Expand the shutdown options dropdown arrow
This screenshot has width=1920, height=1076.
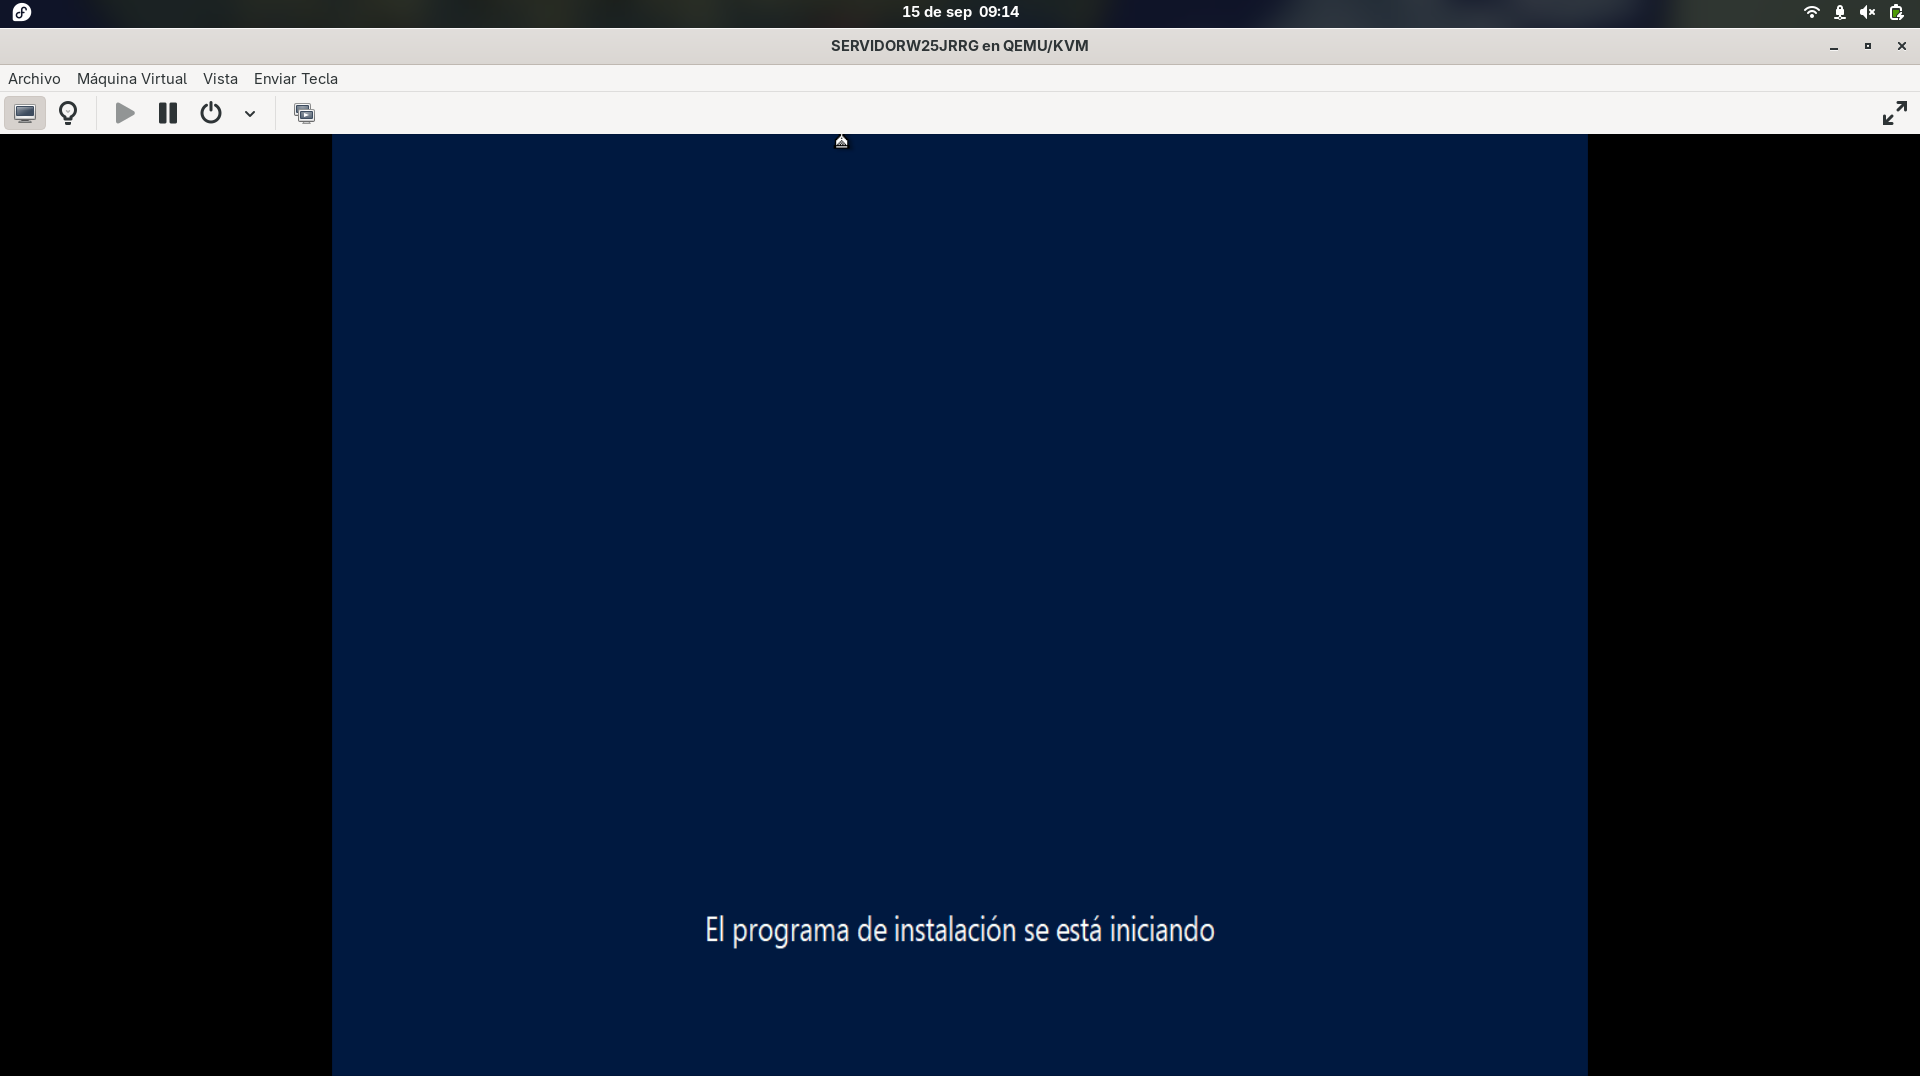click(250, 114)
